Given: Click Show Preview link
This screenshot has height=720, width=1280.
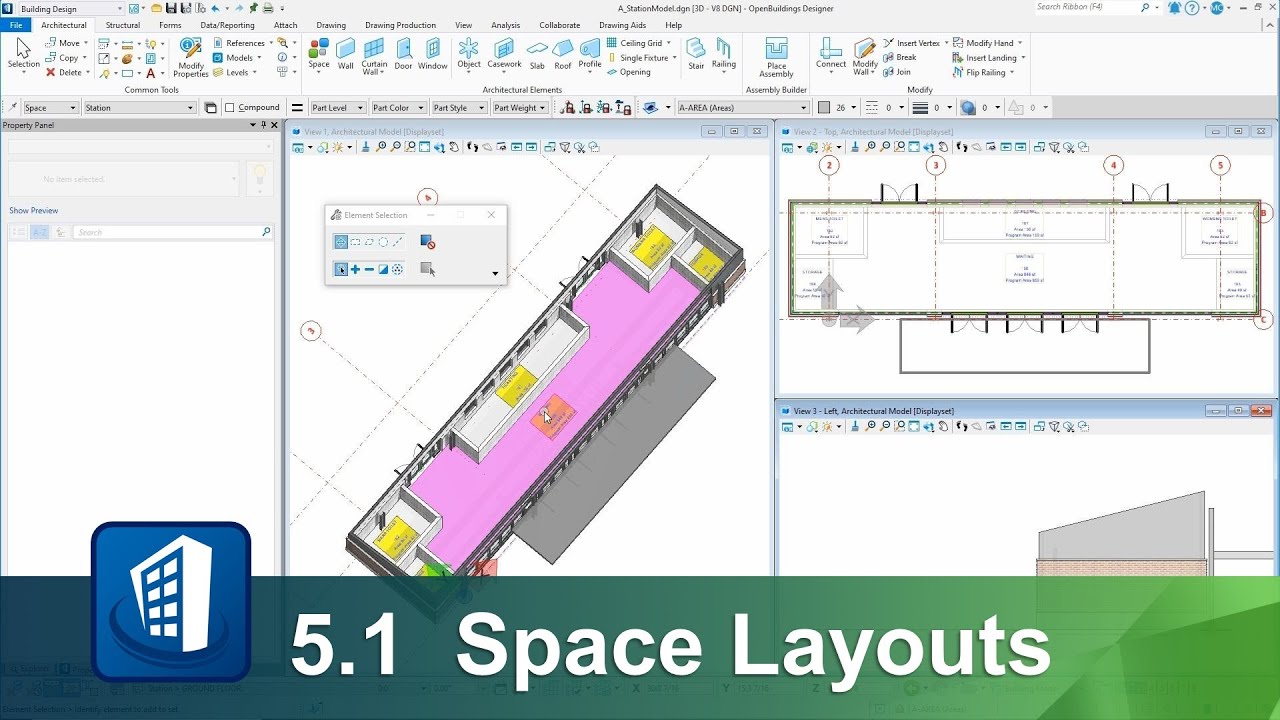Looking at the screenshot, I should tap(34, 211).
